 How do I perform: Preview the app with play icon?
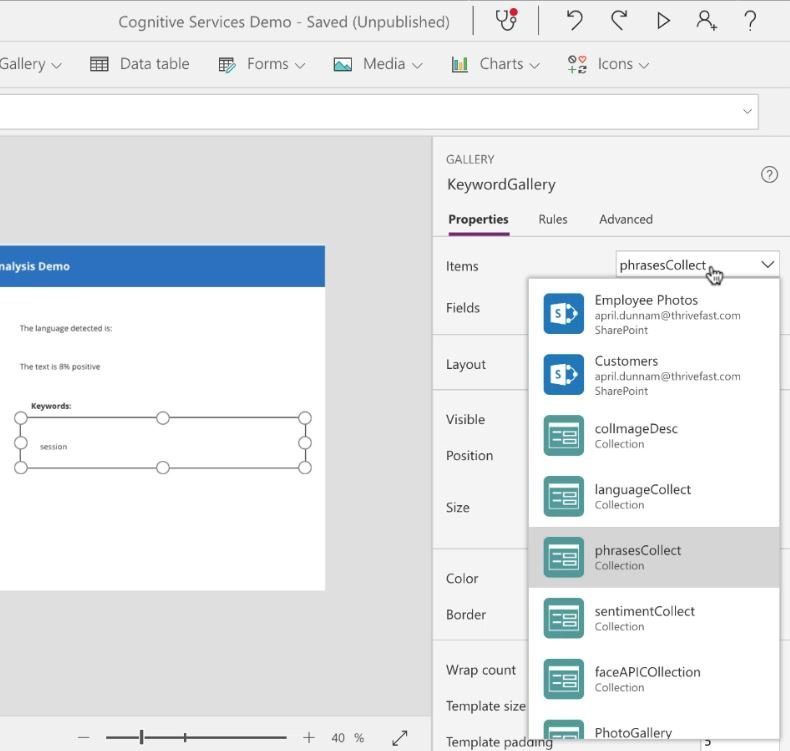point(663,21)
